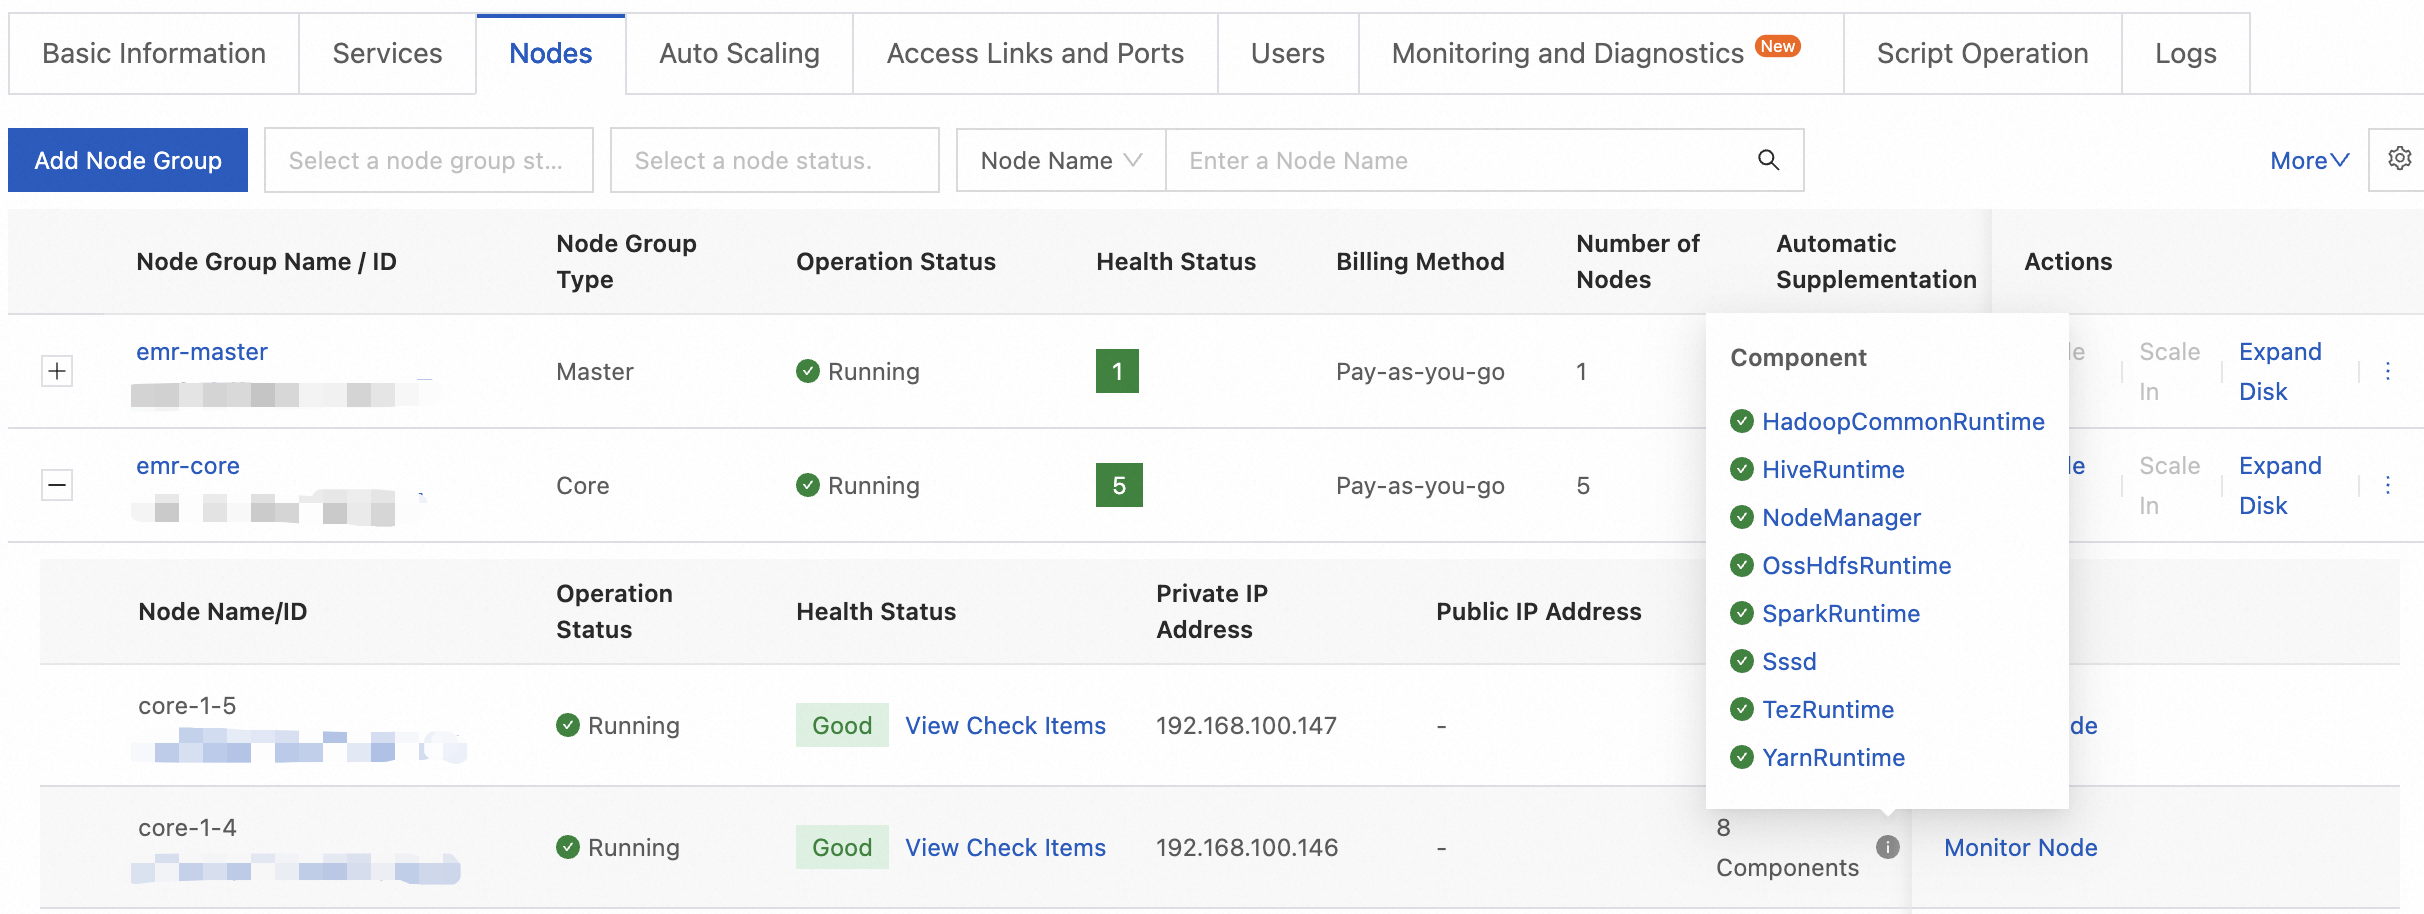
Task: Click the Add Node Group button
Action: (128, 160)
